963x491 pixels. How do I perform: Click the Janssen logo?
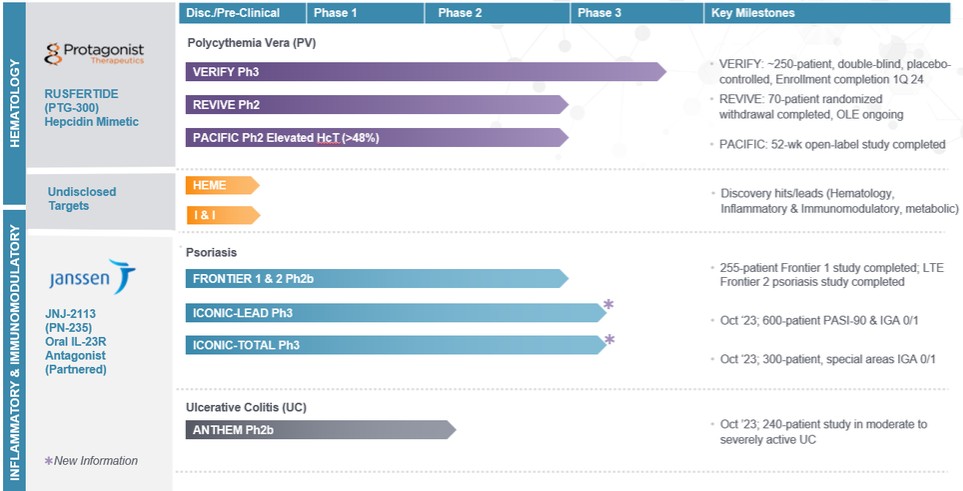(93, 277)
